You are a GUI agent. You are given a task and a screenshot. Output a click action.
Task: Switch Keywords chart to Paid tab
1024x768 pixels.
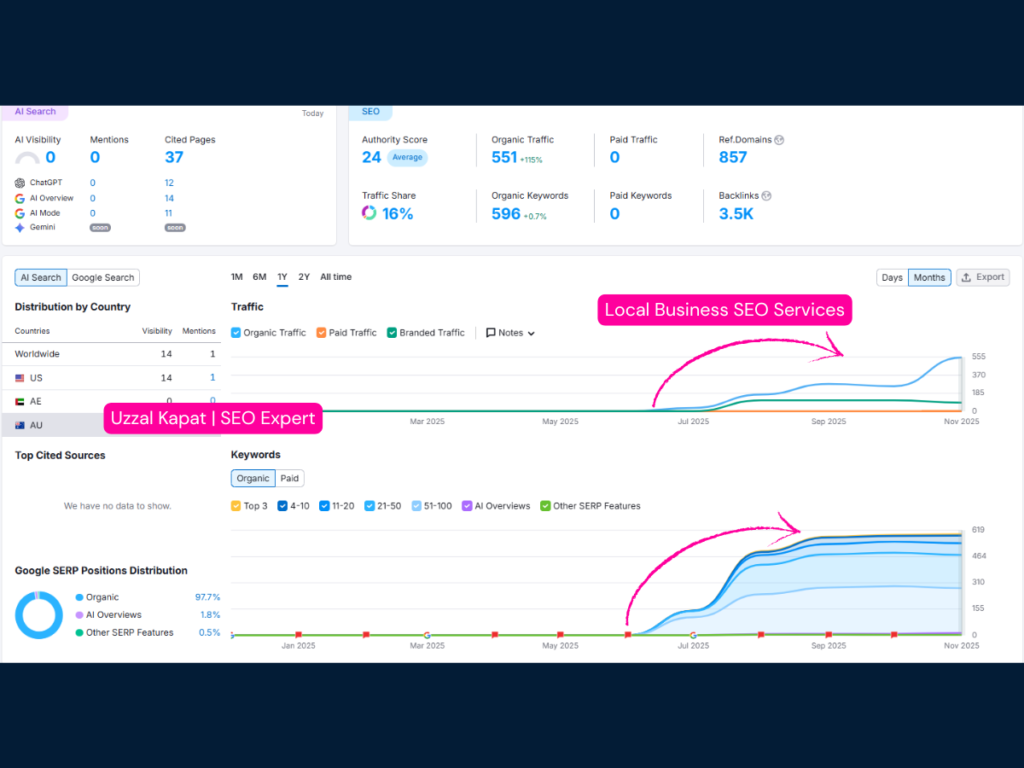(x=289, y=478)
